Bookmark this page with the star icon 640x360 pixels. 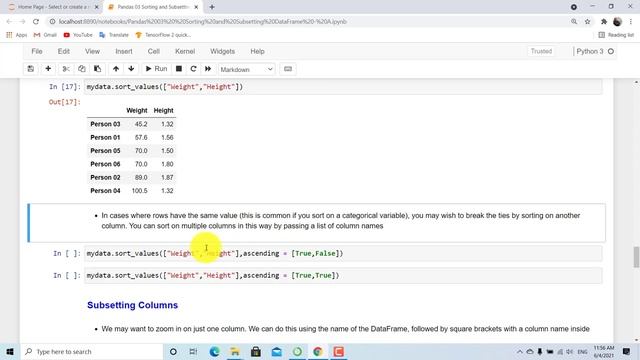(587, 22)
